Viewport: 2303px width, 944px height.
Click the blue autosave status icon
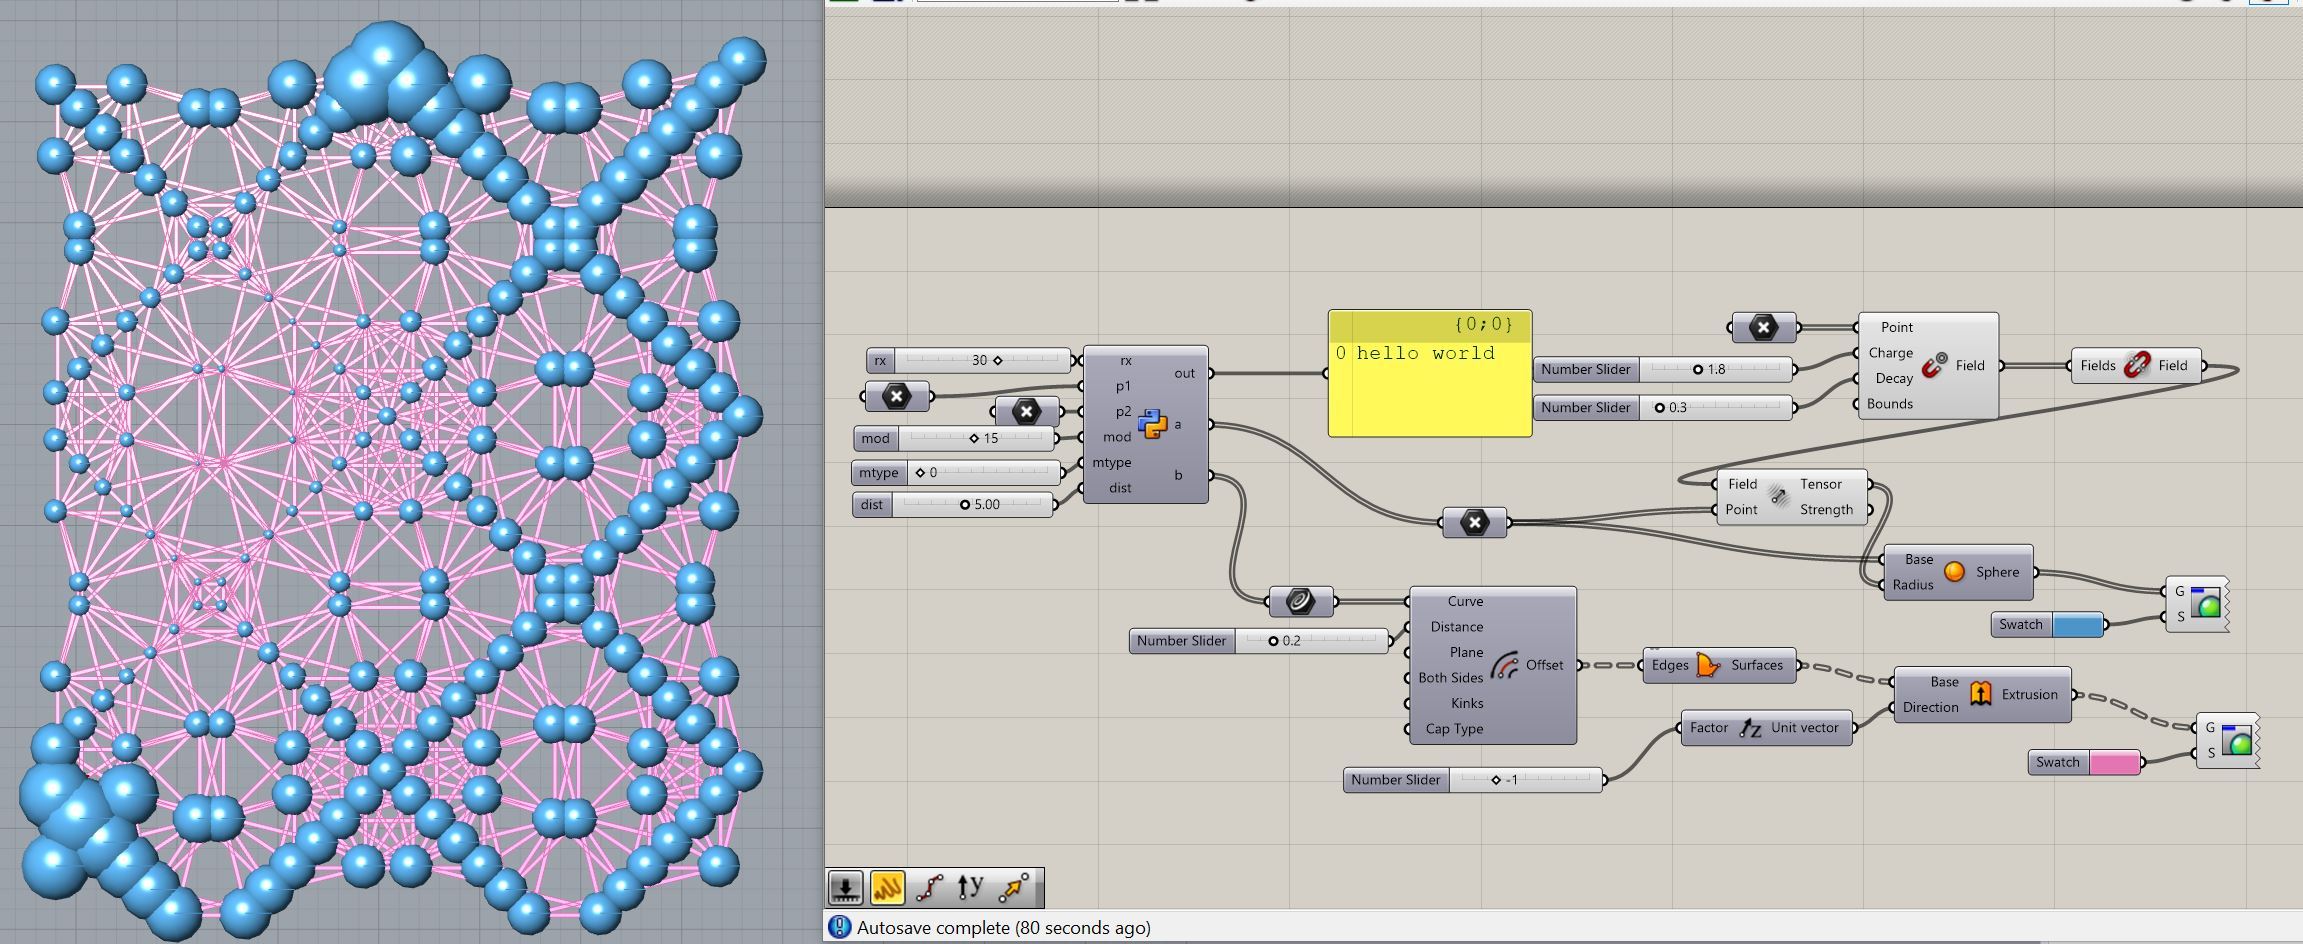coord(839,928)
